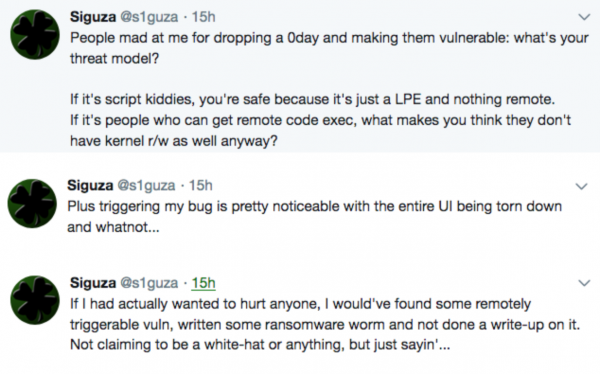The image size is (600, 374).
Task: Open the chevron menu on the 'UI being torn down' tweet
Action: tap(582, 186)
